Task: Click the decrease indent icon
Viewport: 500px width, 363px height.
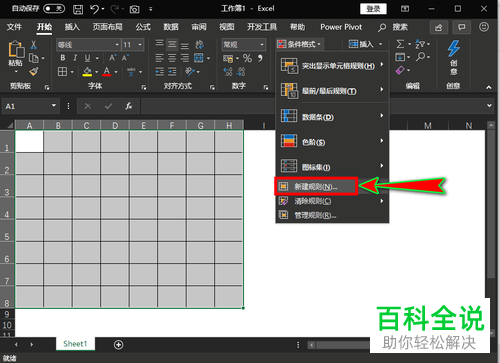Action: click(160, 71)
